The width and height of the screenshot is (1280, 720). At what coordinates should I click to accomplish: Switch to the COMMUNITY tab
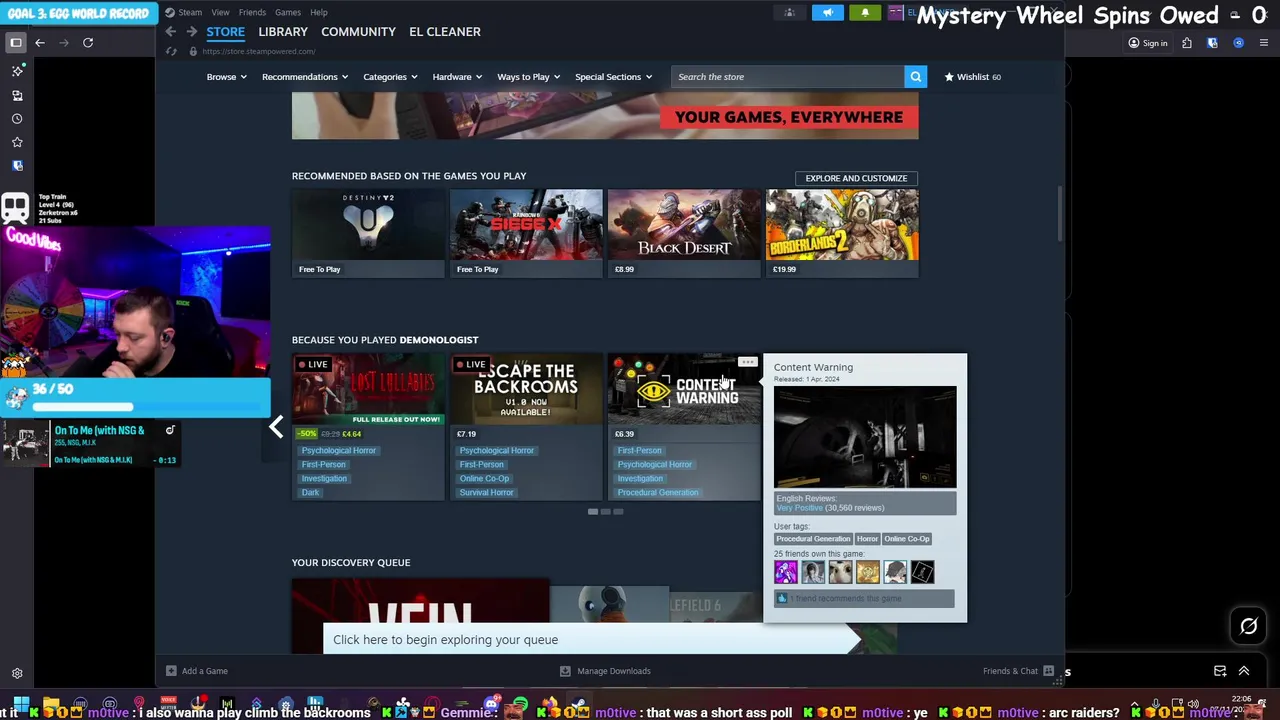pos(358,32)
